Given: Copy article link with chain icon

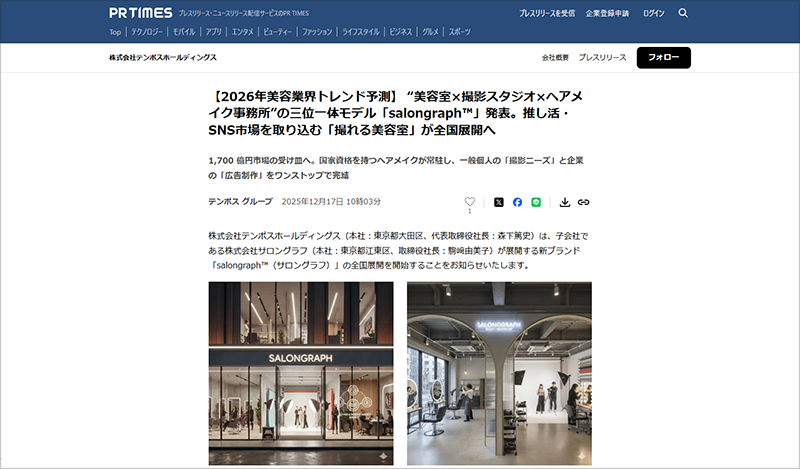Looking at the screenshot, I should (583, 202).
